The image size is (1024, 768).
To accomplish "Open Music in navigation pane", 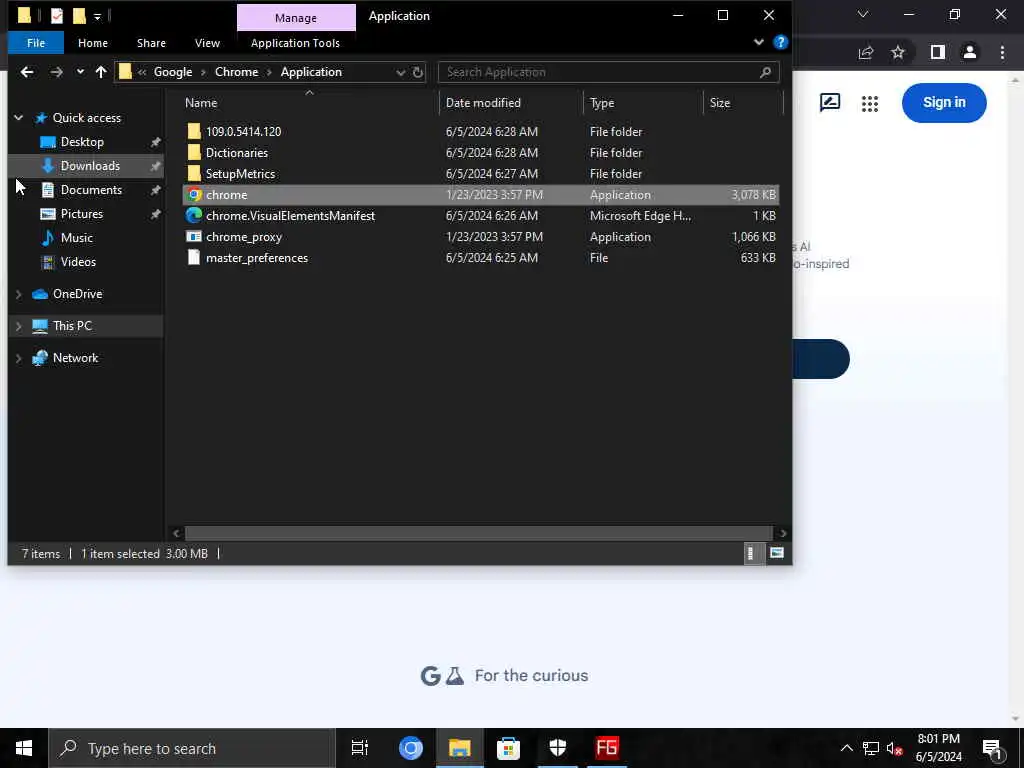I will pyautogui.click(x=76, y=238).
